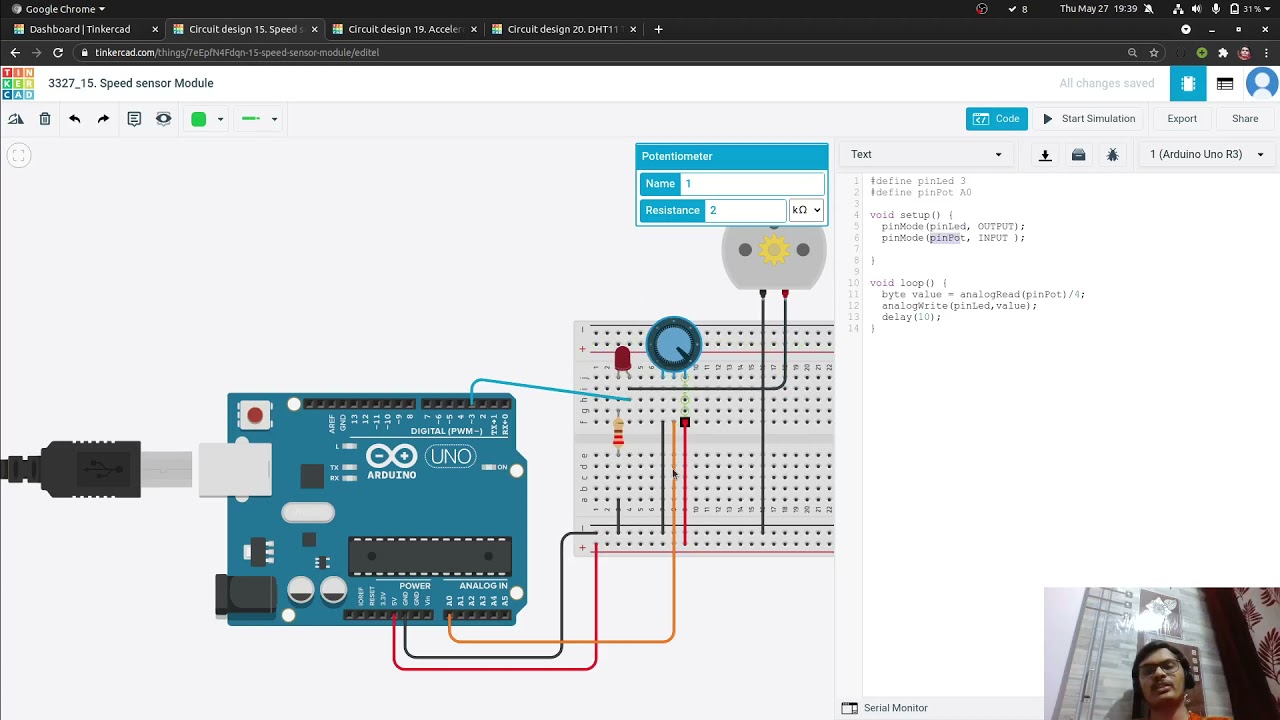This screenshot has height=720, width=1280.
Task: Open the debugger bug icon
Action: point(1112,155)
